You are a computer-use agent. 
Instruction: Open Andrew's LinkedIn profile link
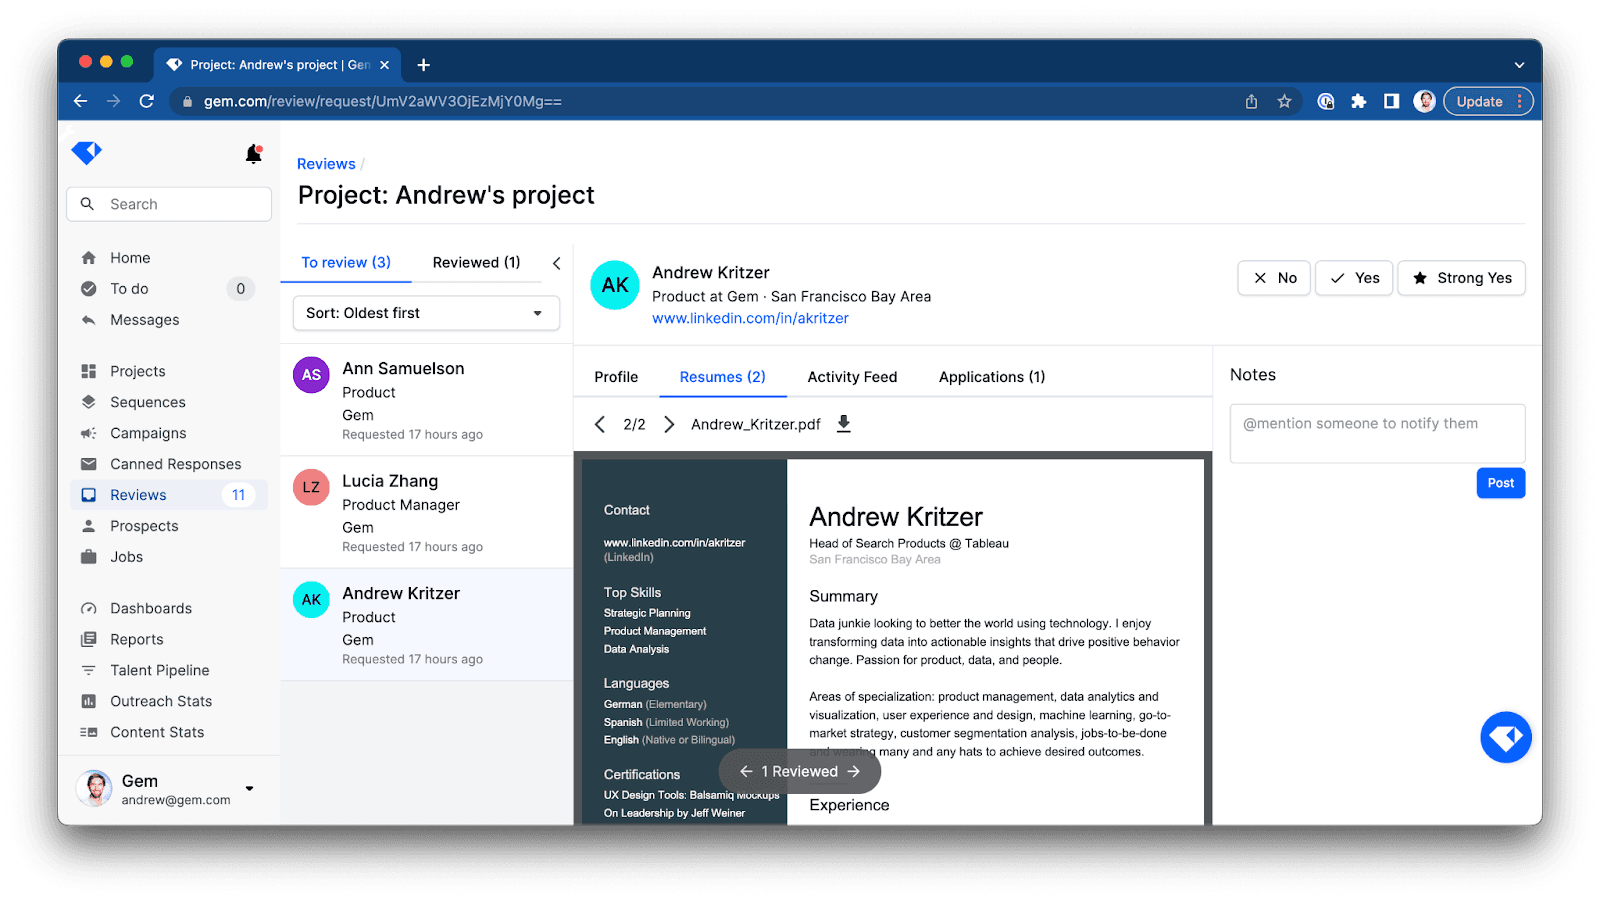(750, 318)
